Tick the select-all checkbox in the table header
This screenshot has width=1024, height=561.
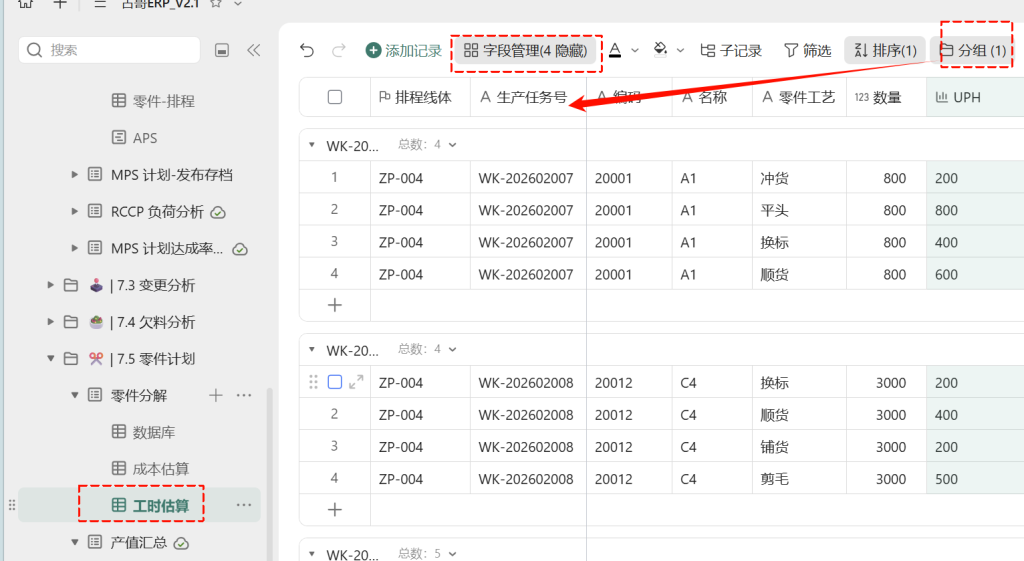[x=335, y=97]
